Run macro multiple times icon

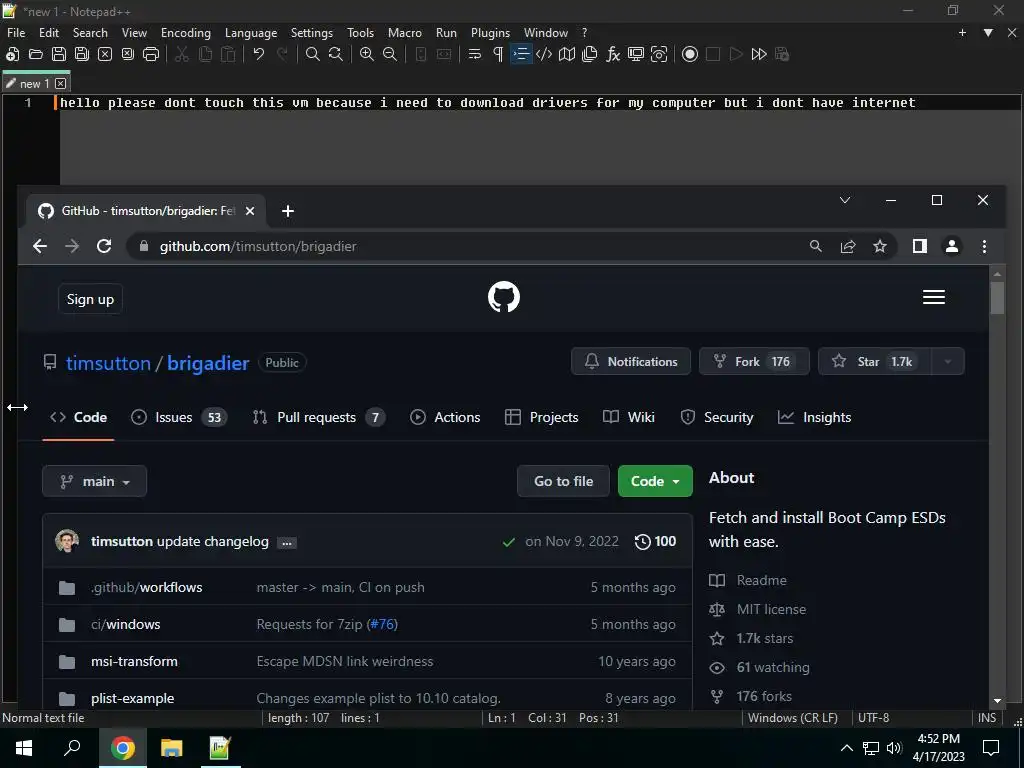pyautogui.click(x=759, y=54)
